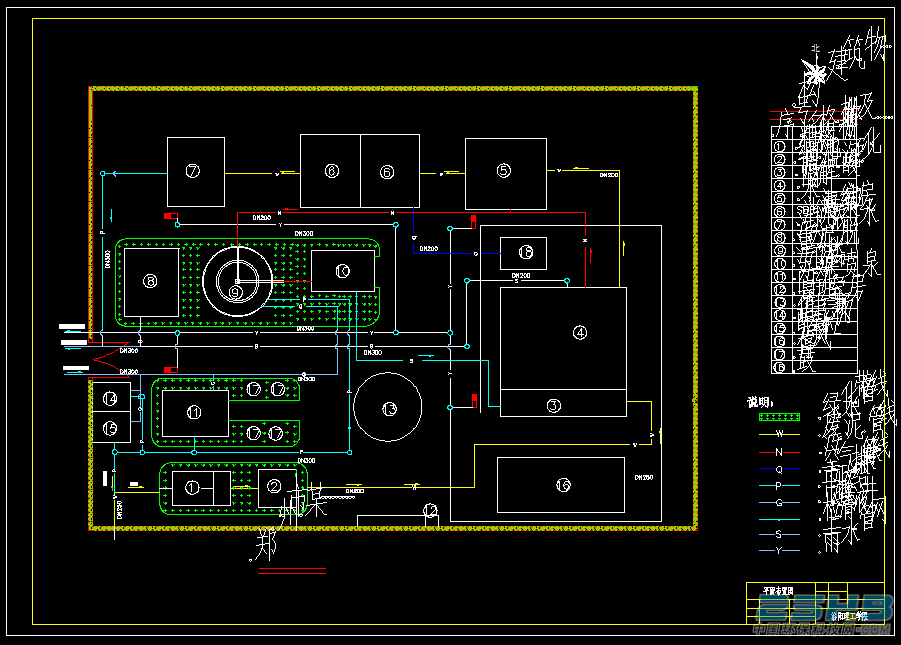Click the north arrow compass symbol
Image resolution: width=901 pixels, height=645 pixels.
tap(815, 70)
